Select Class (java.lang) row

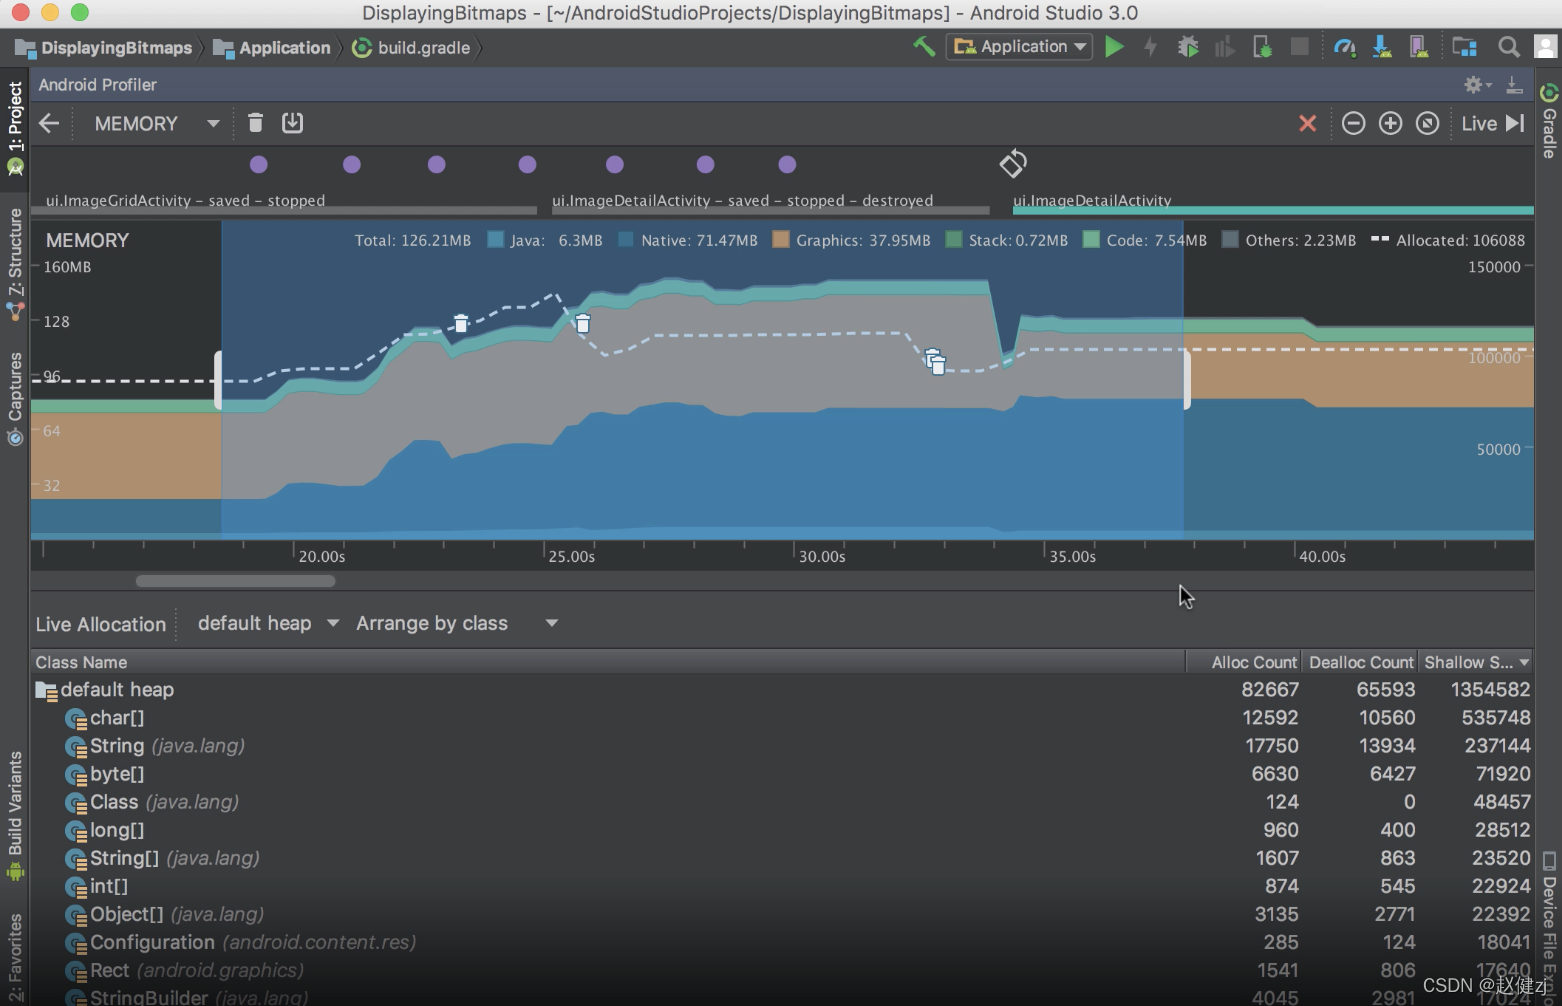click(782, 802)
